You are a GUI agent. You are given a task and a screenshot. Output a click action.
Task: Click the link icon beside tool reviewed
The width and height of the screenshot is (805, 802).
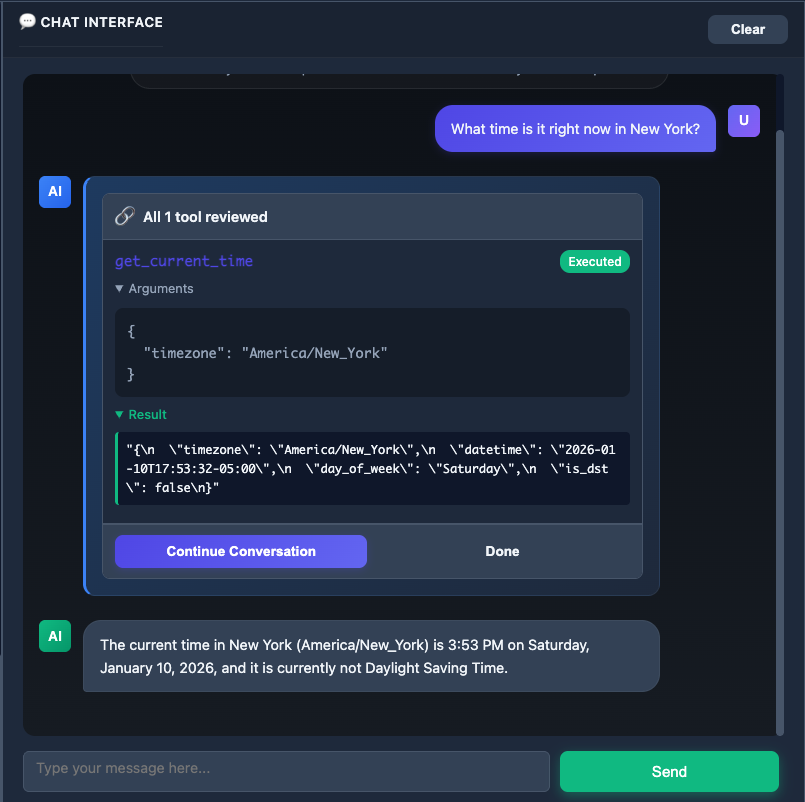pos(125,216)
